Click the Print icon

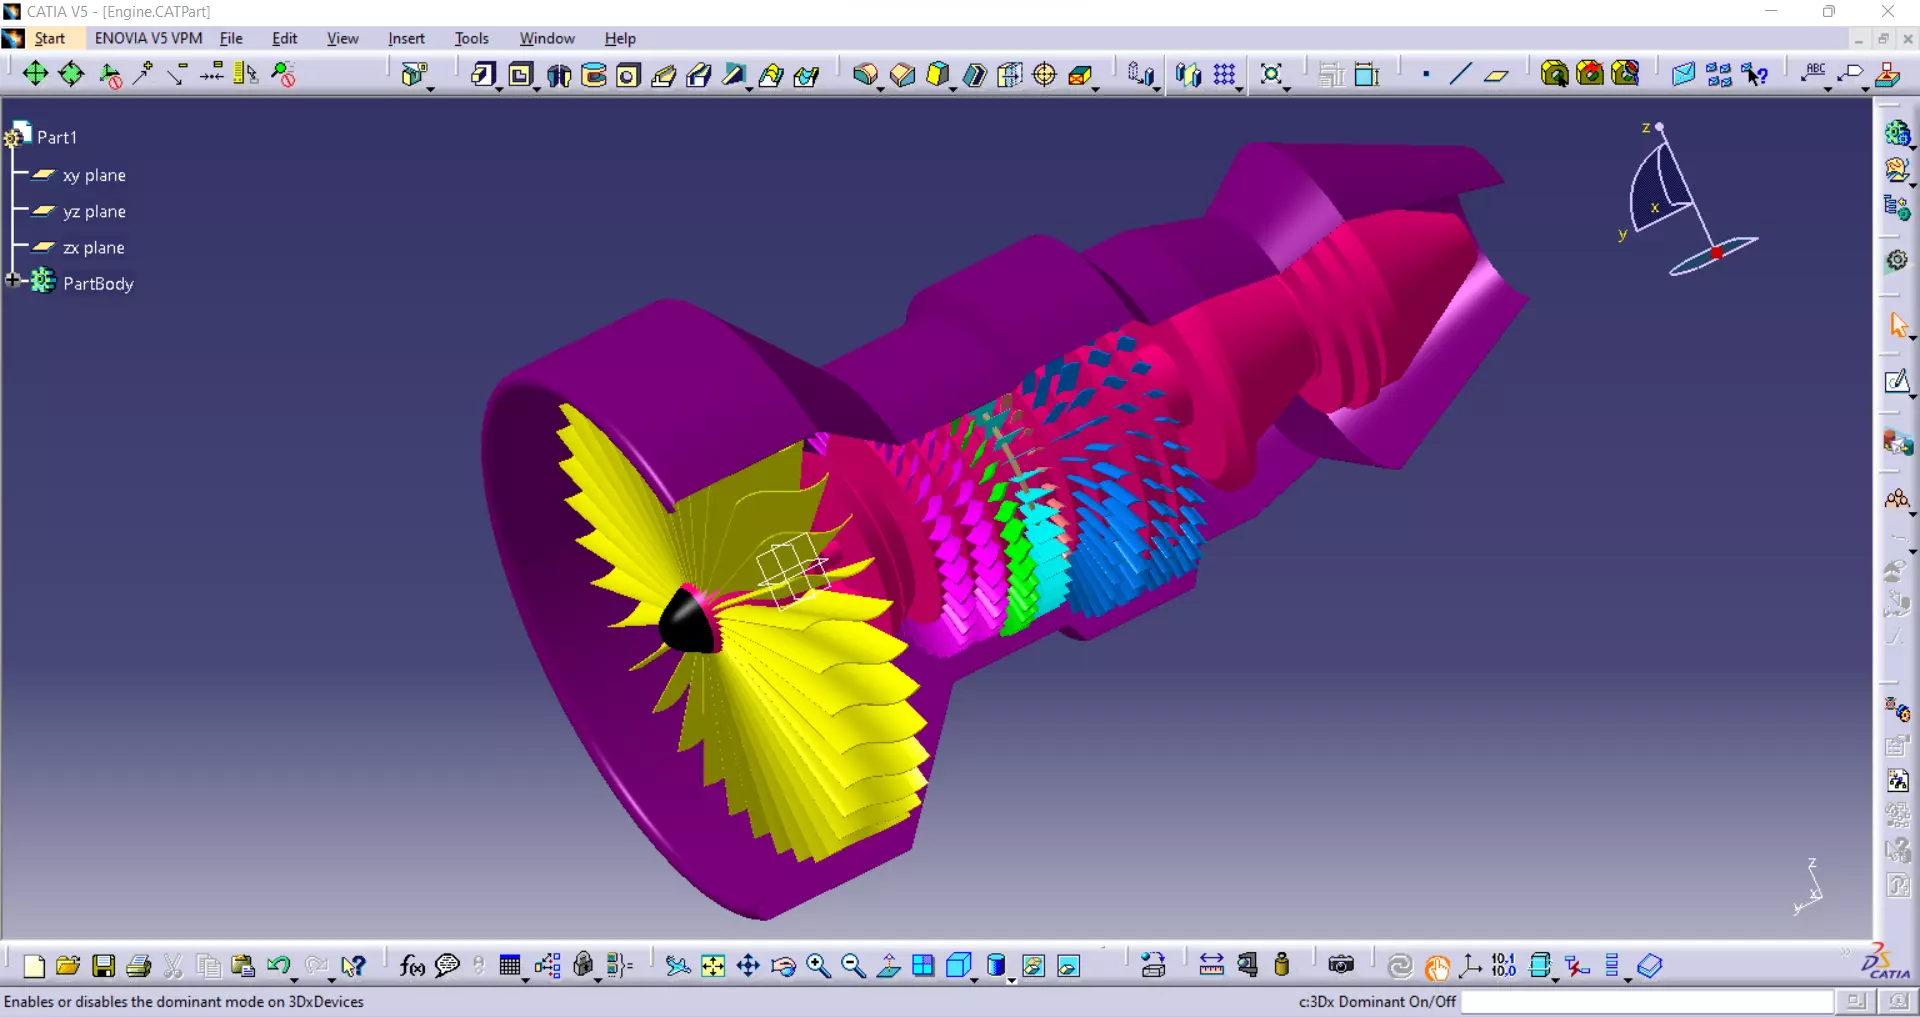(138, 965)
